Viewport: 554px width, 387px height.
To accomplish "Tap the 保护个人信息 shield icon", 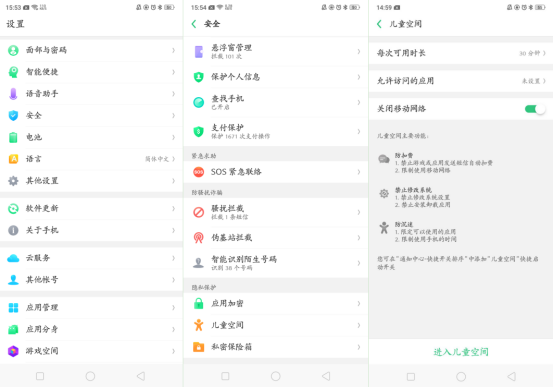I will tap(199, 77).
